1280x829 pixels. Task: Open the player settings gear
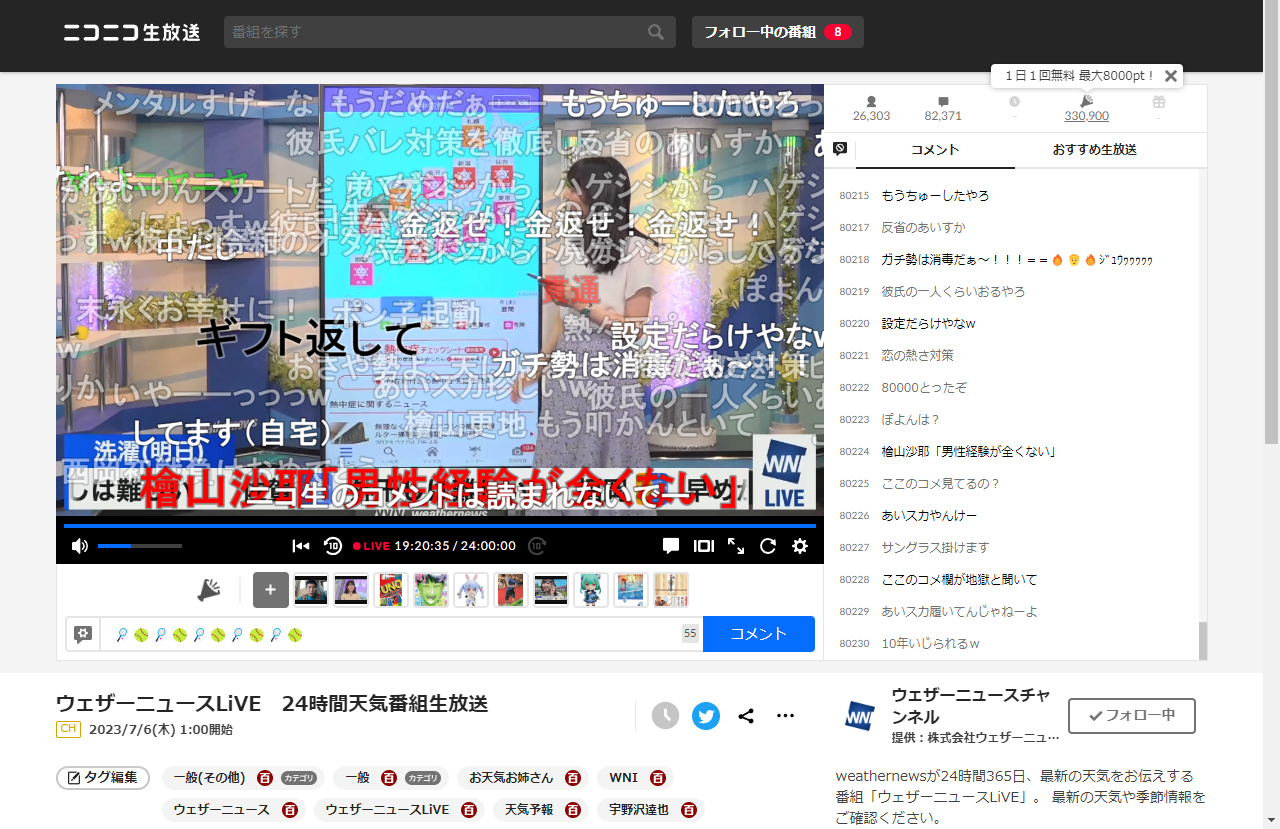point(800,546)
